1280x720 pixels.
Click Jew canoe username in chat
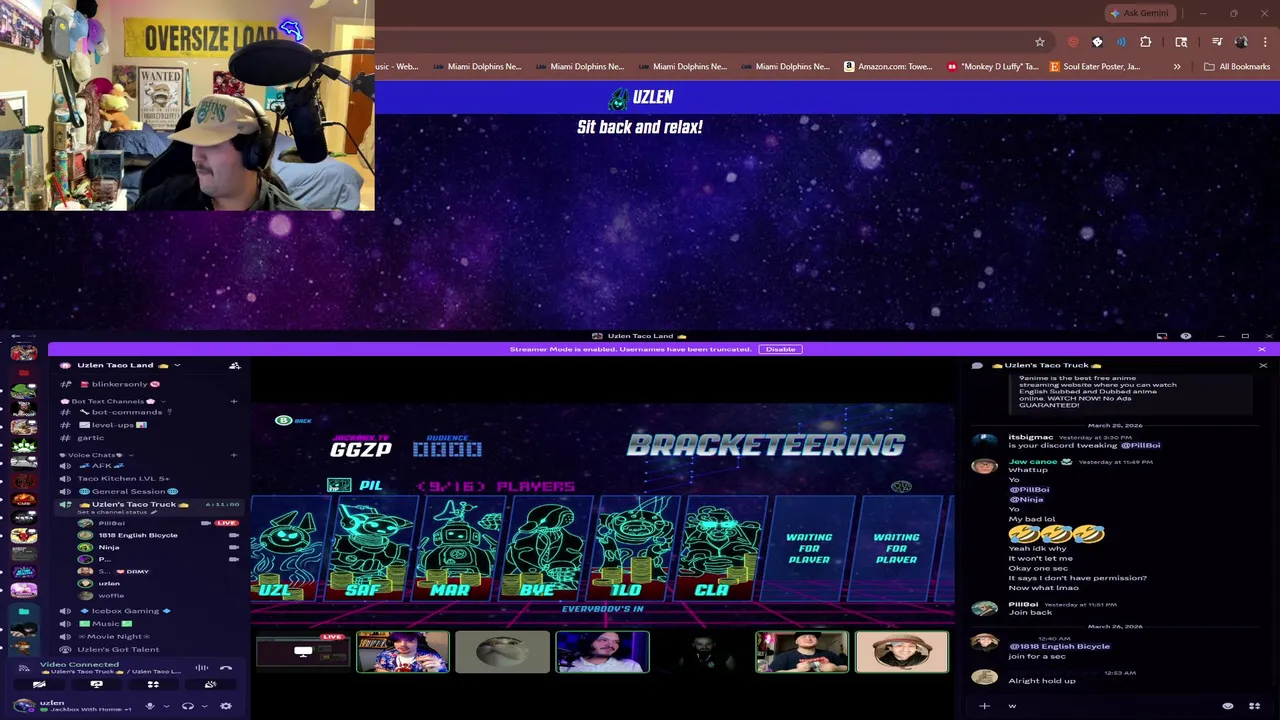1034,461
